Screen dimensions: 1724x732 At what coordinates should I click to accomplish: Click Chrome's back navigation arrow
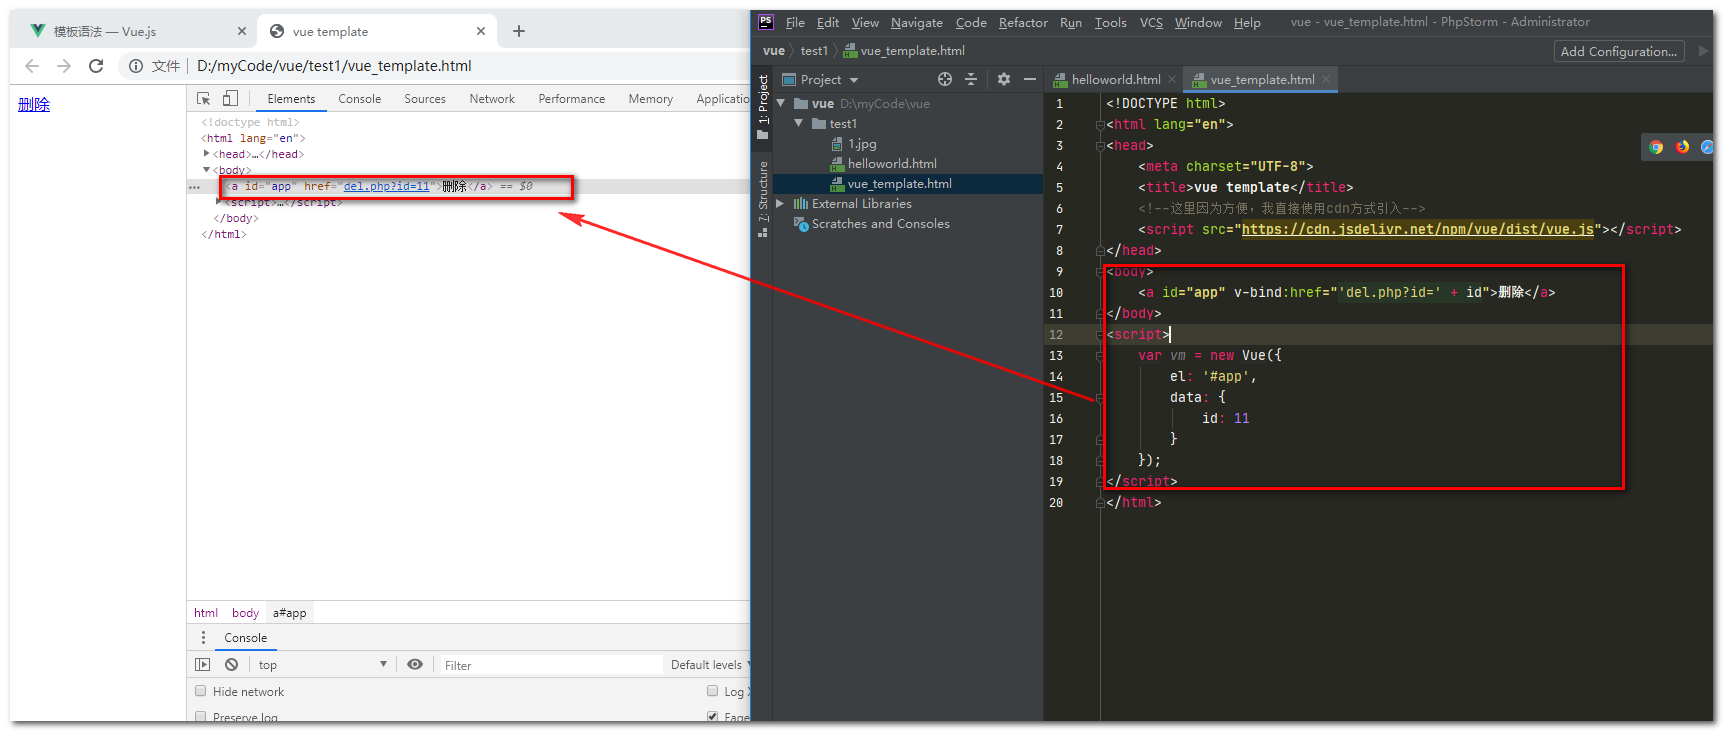tap(32, 66)
